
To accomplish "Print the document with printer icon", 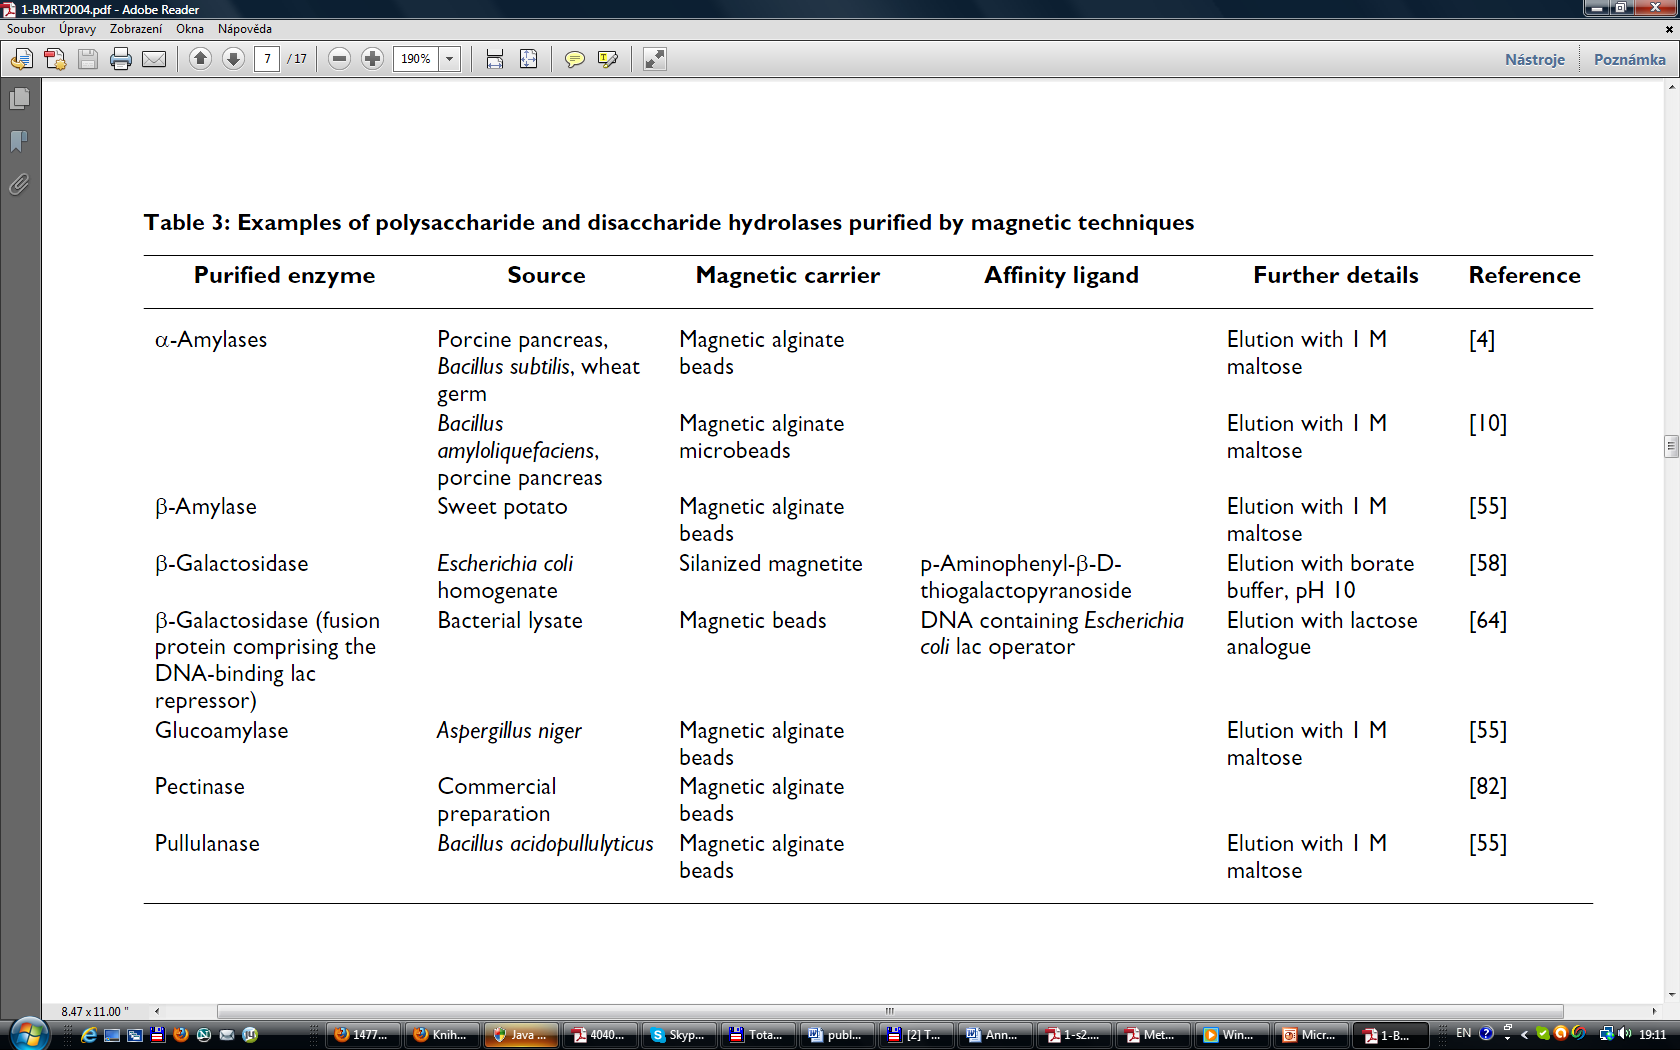I will 121,59.
